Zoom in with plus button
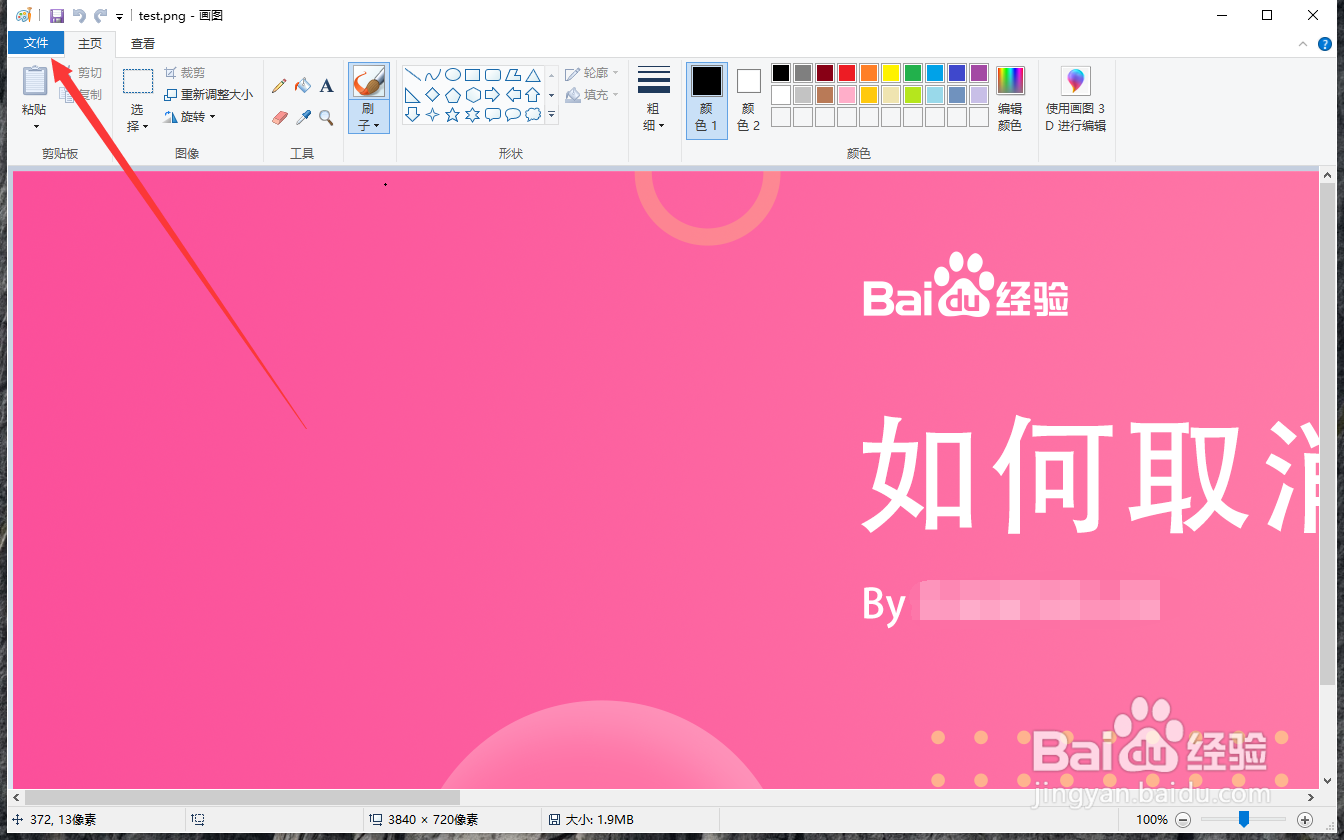 coord(1305,819)
